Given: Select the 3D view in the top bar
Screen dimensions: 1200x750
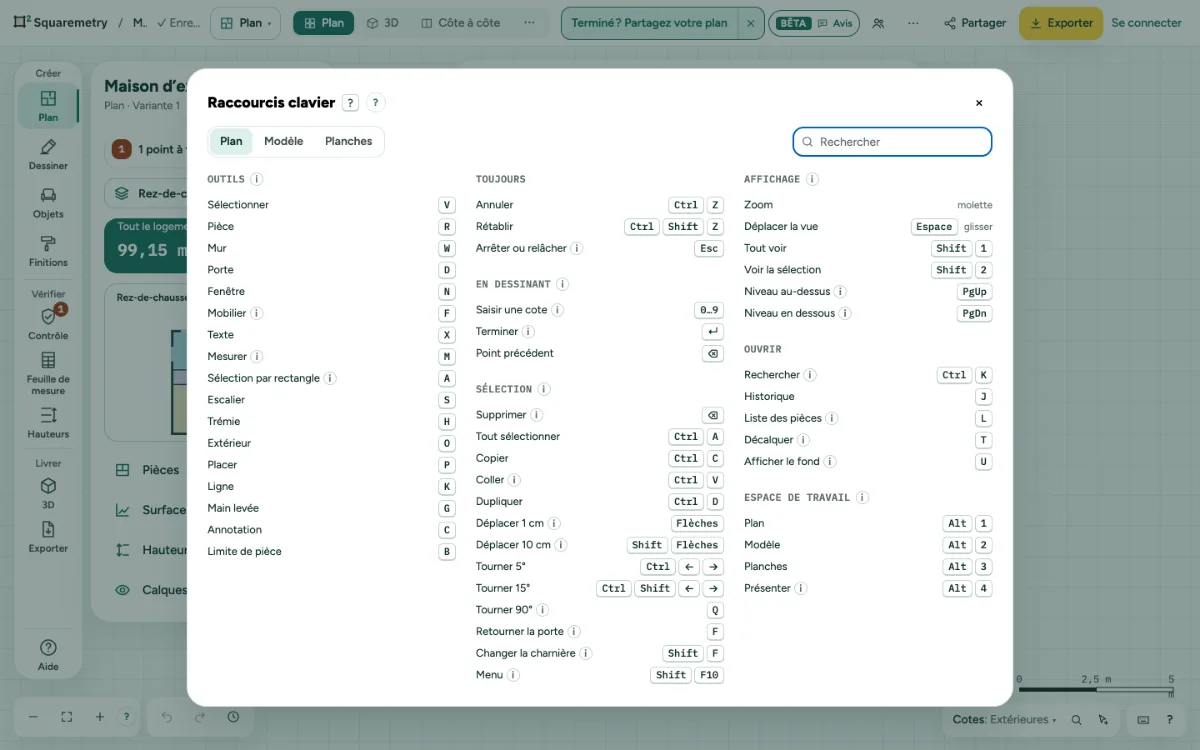Looking at the screenshot, I should [382, 23].
